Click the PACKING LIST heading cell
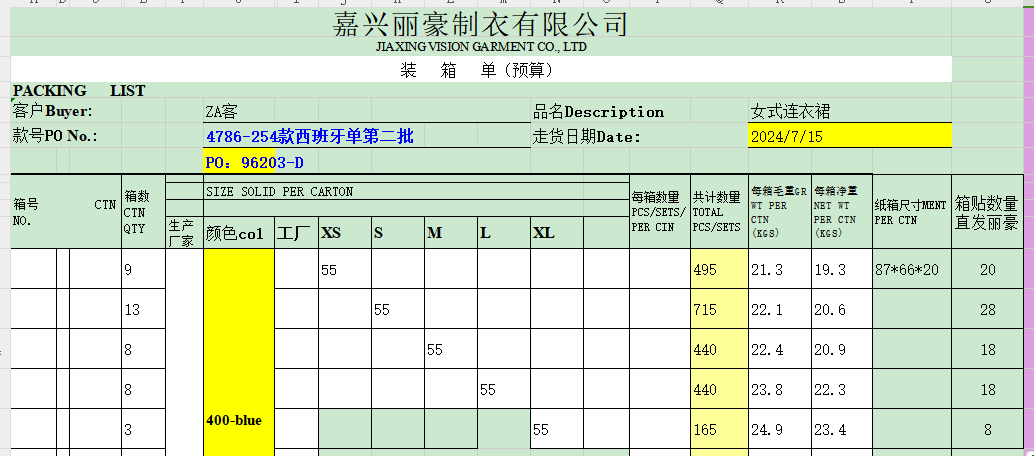 pos(79,91)
